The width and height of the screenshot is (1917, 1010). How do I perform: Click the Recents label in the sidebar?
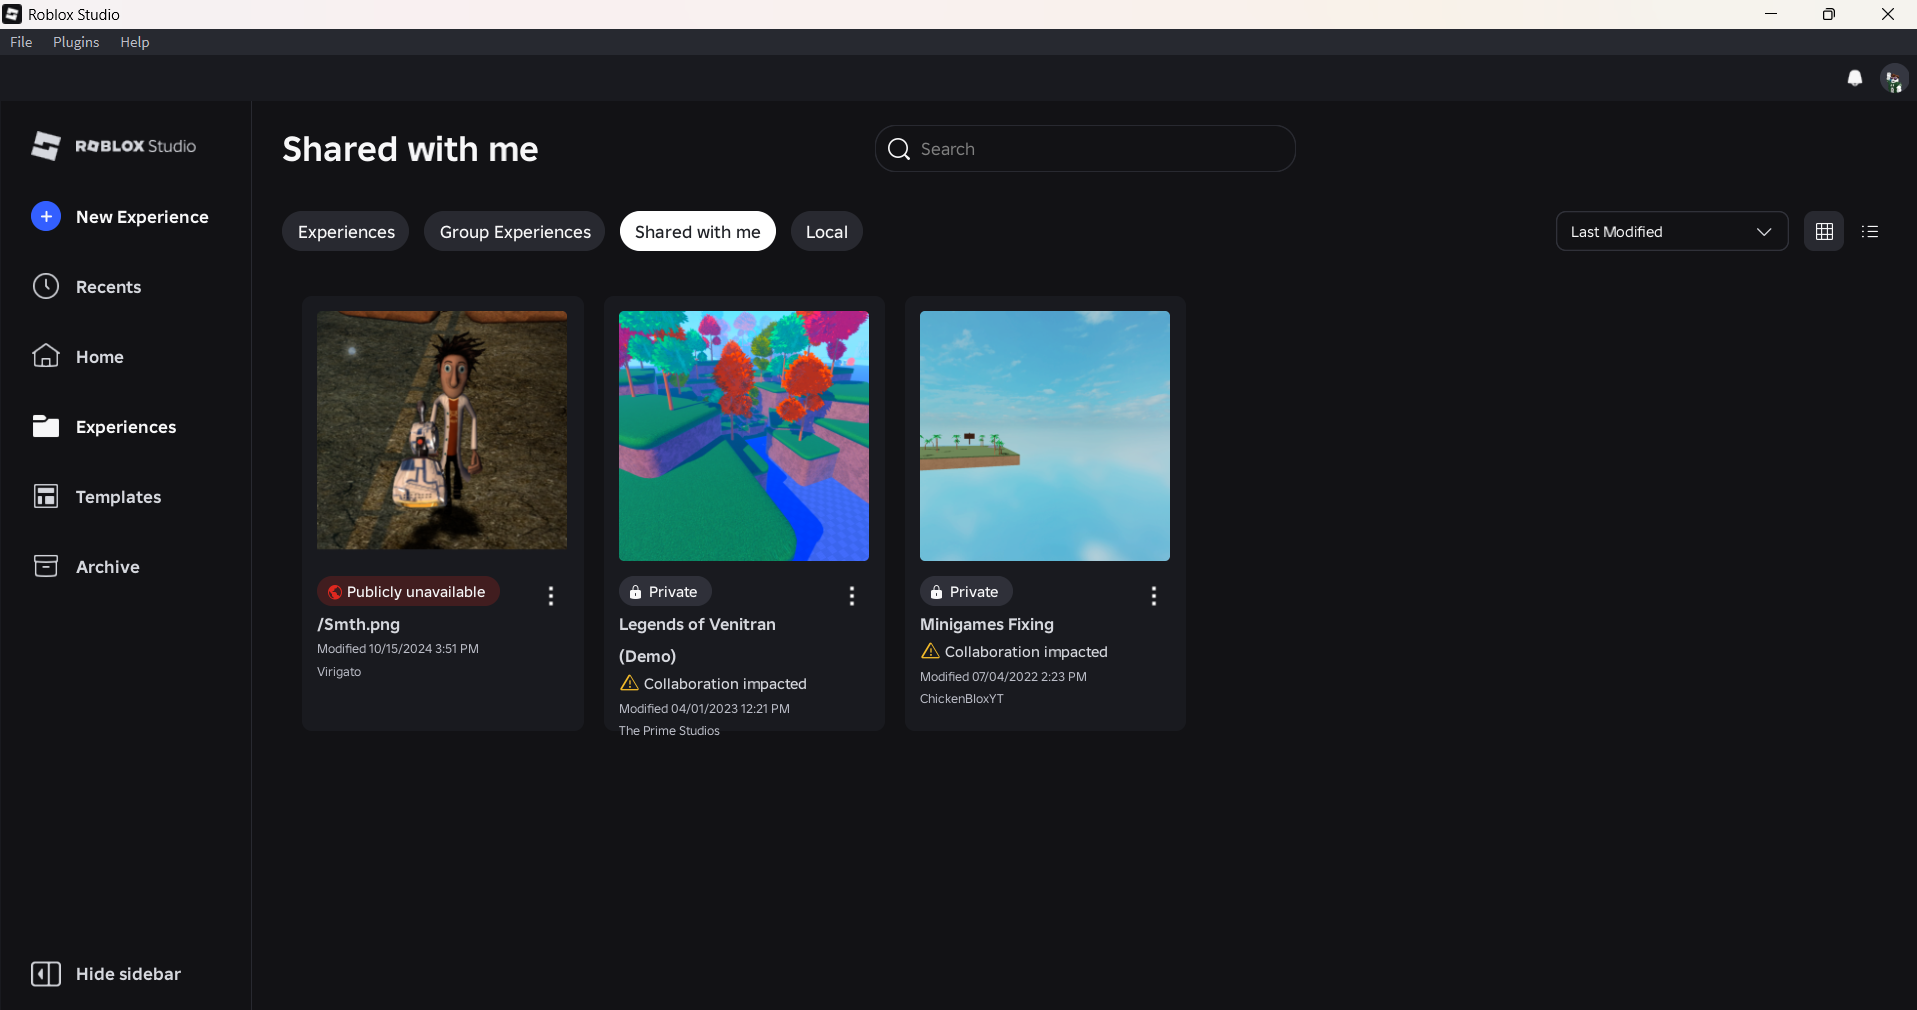click(108, 287)
